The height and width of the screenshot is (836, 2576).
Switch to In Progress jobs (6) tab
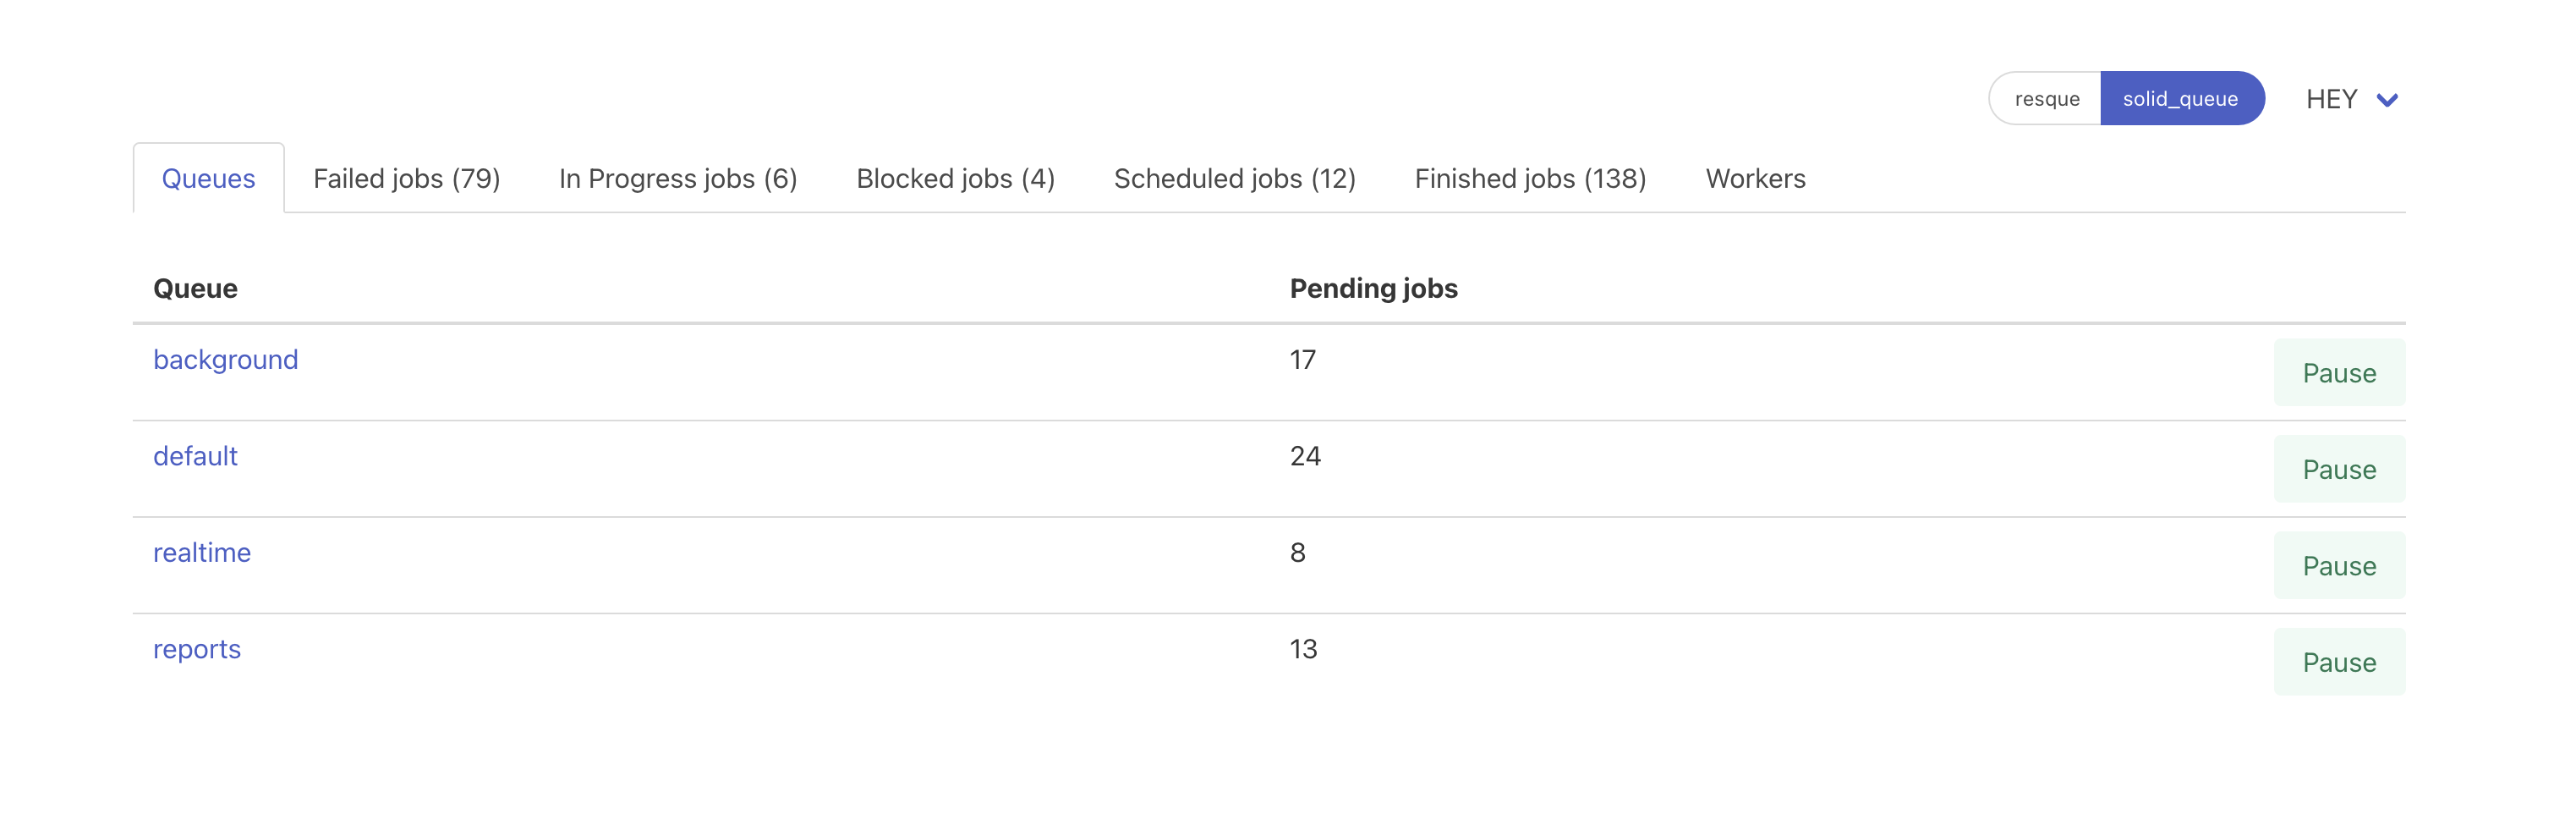(677, 179)
